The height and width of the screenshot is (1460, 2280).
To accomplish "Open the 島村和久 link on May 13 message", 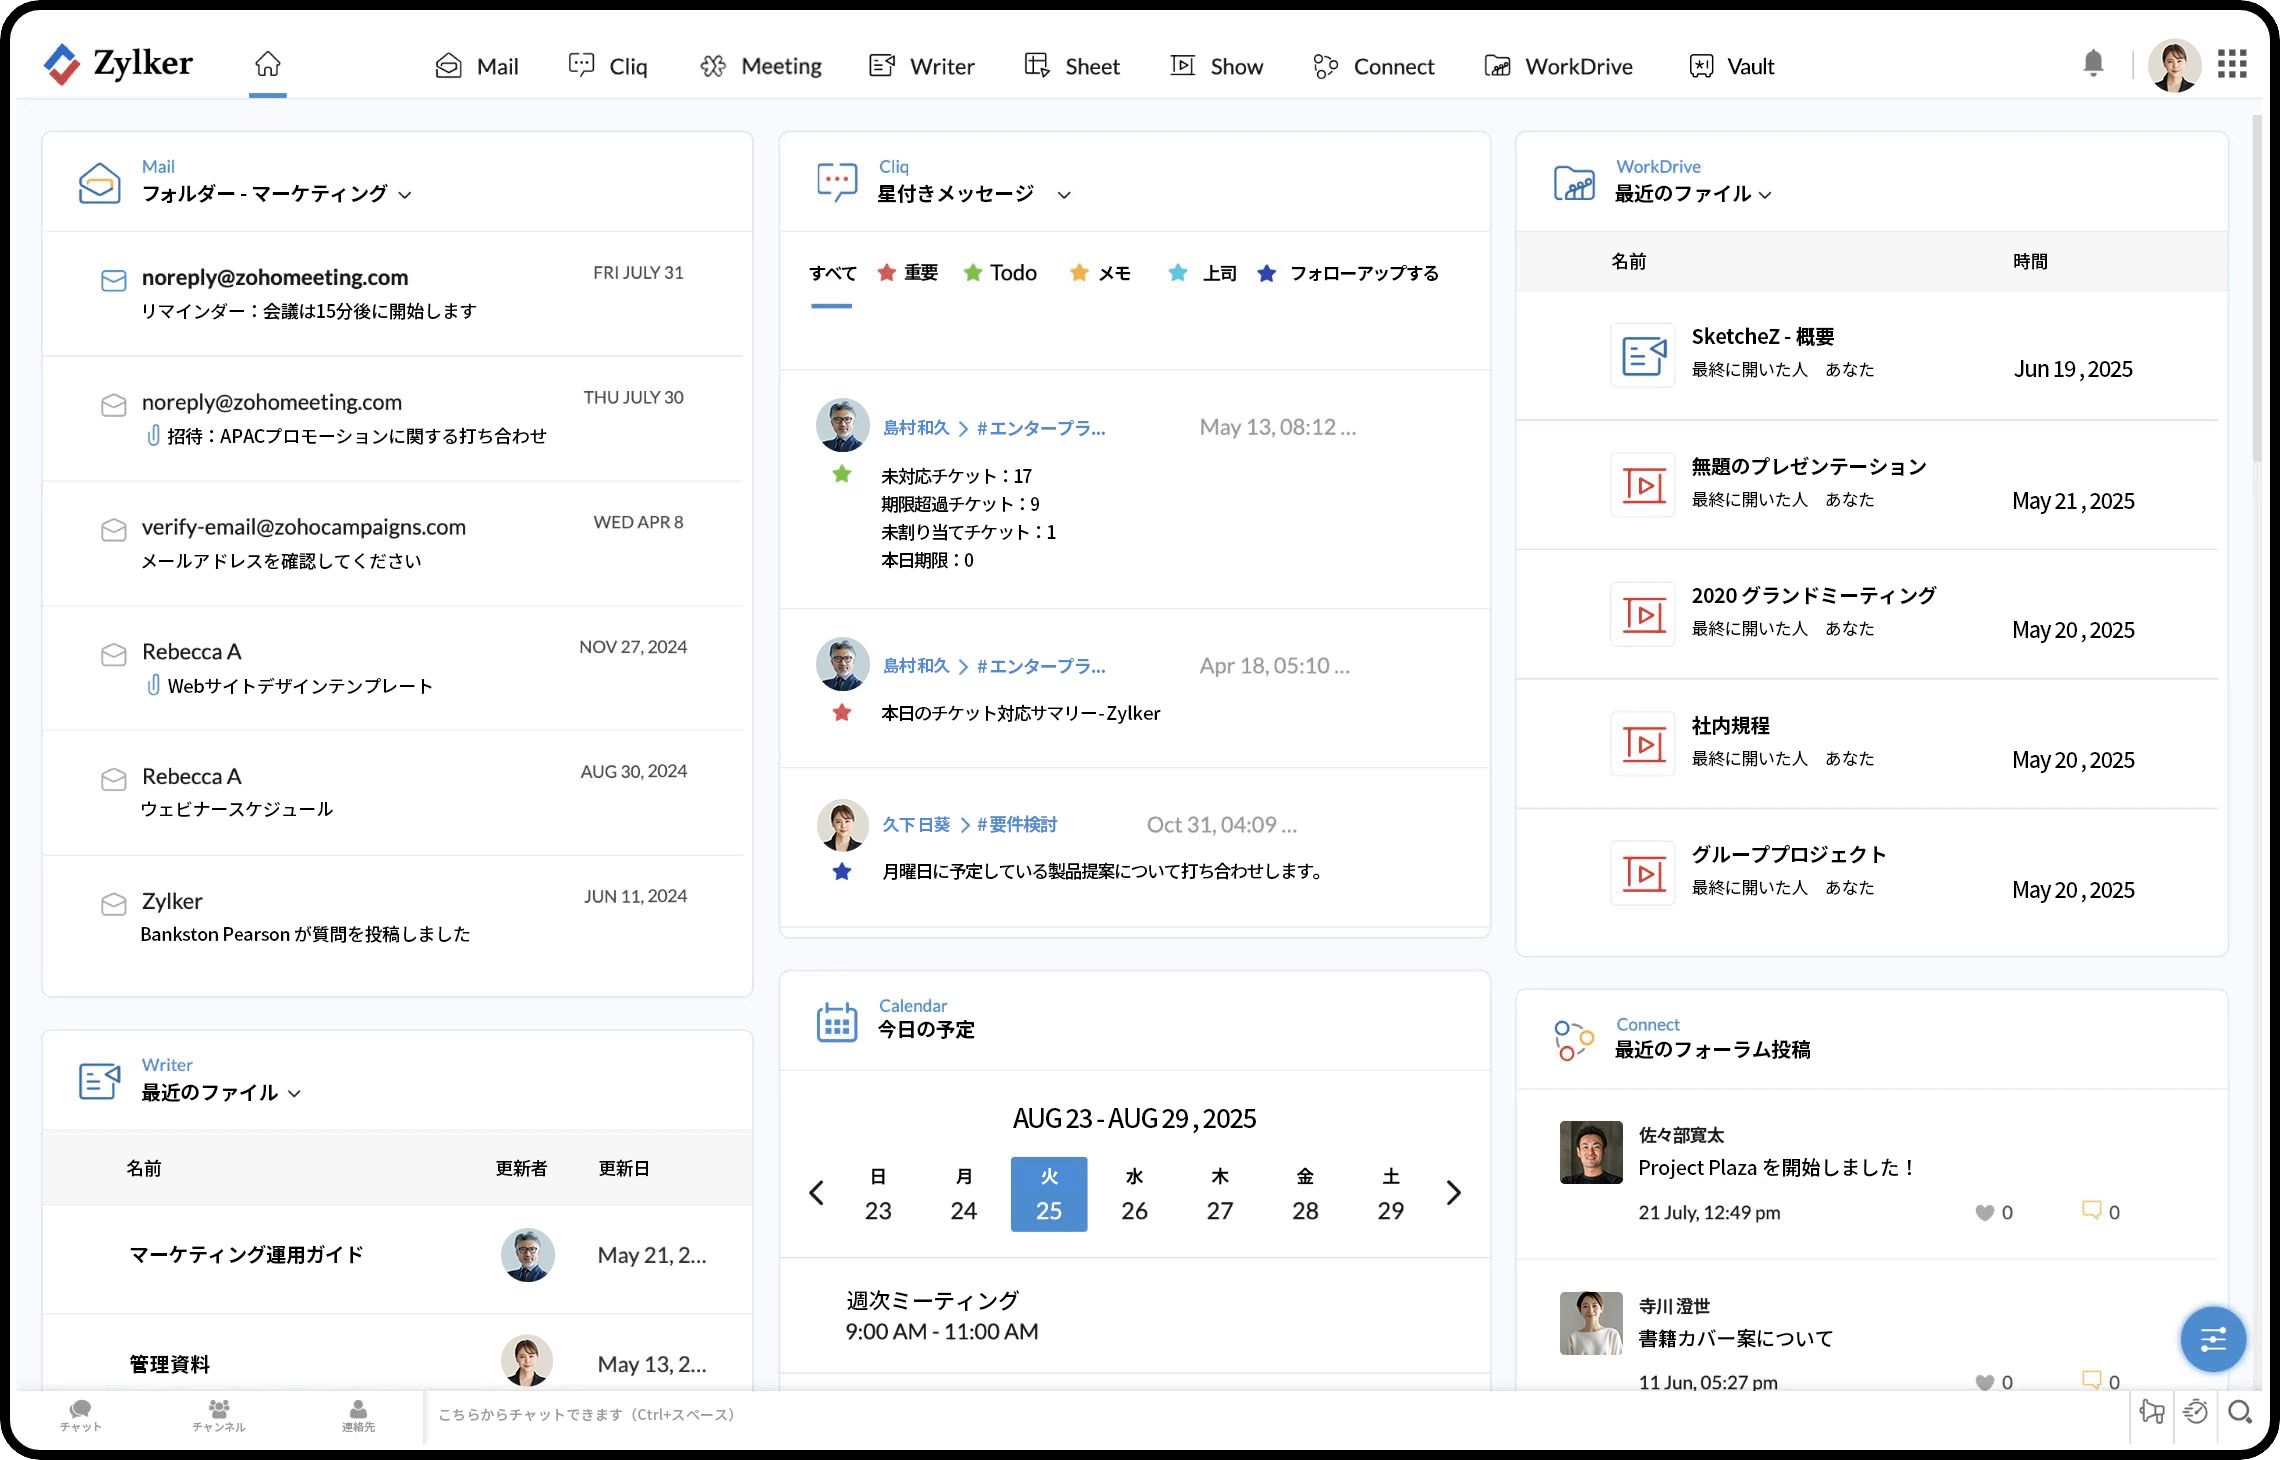I will pyautogui.click(x=916, y=428).
